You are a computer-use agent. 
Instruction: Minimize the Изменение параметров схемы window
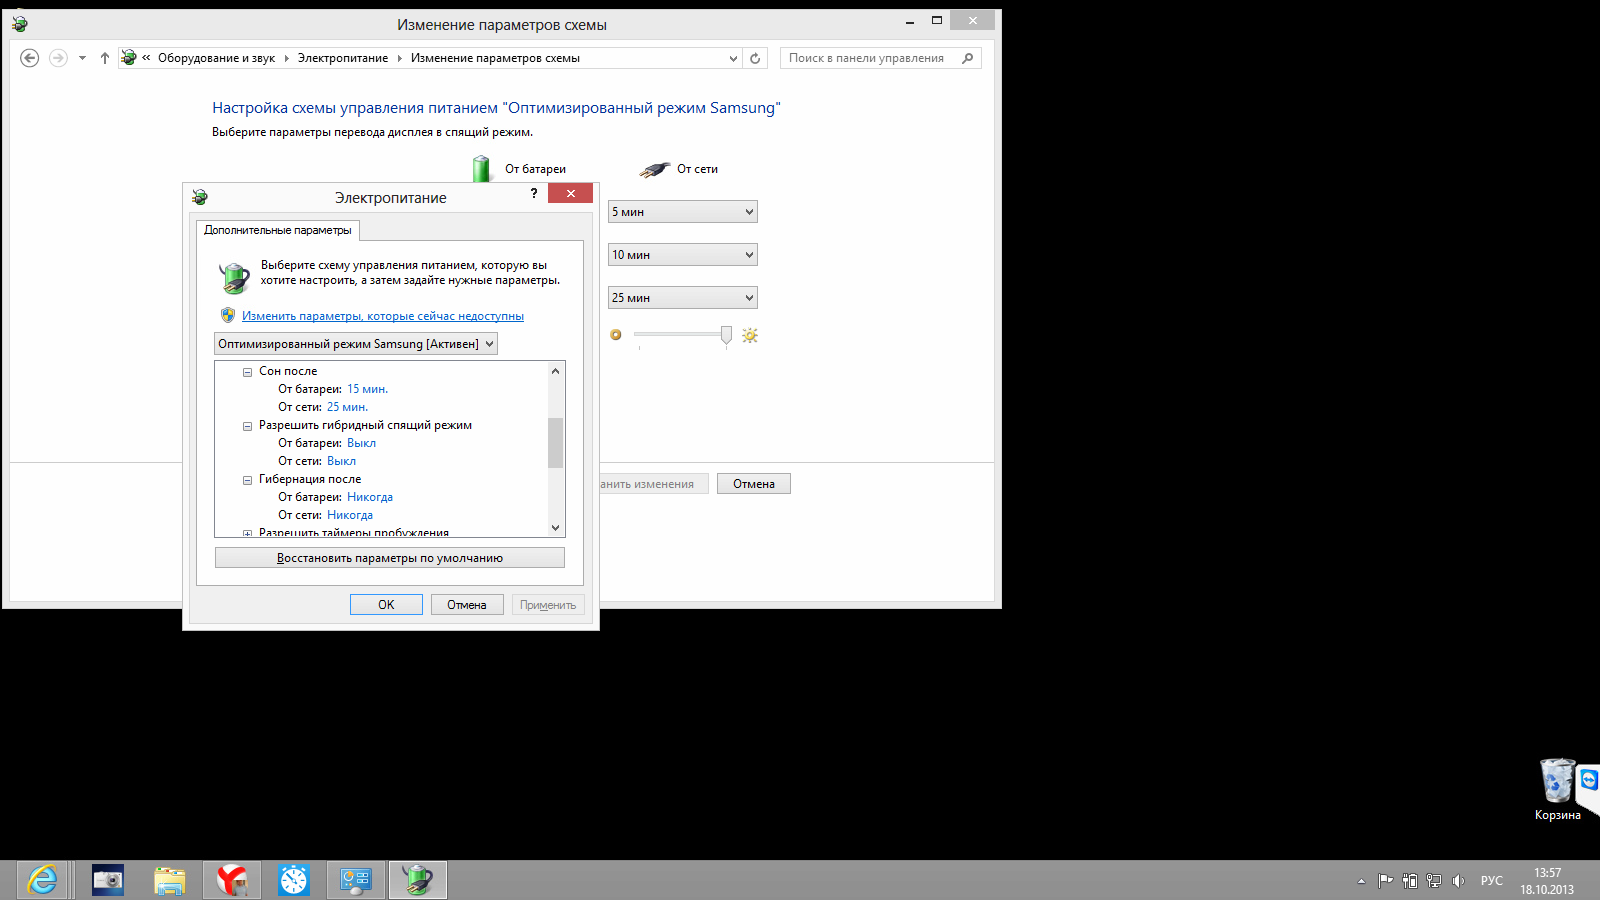(910, 21)
